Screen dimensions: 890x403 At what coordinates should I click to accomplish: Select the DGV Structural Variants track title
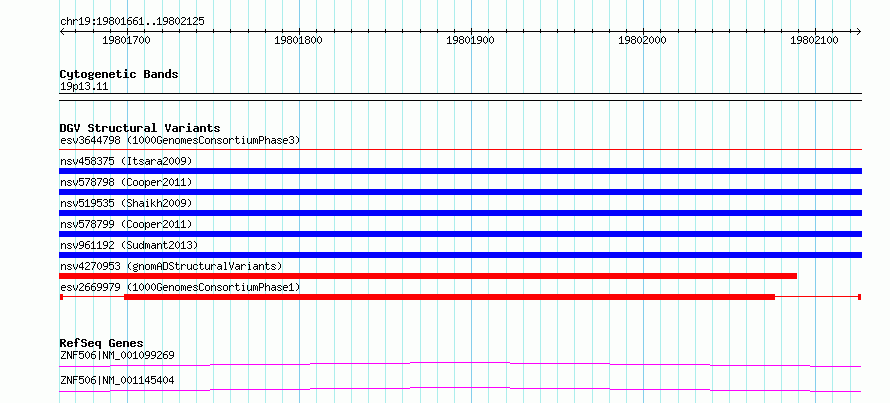click(140, 128)
